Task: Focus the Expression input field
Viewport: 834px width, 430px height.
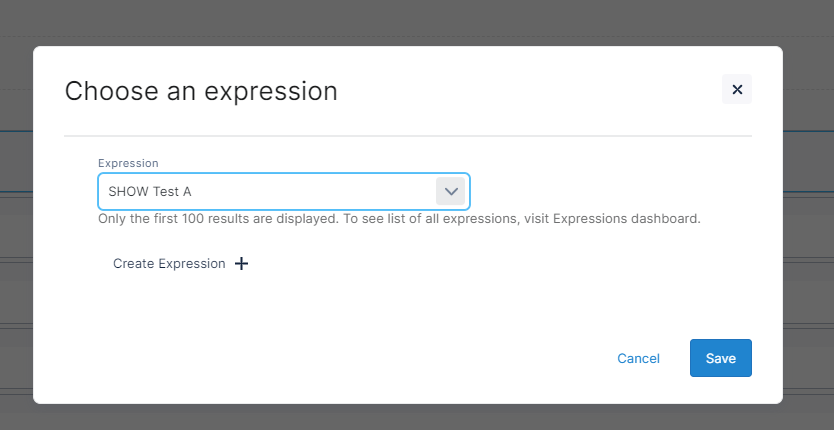Action: click(266, 191)
